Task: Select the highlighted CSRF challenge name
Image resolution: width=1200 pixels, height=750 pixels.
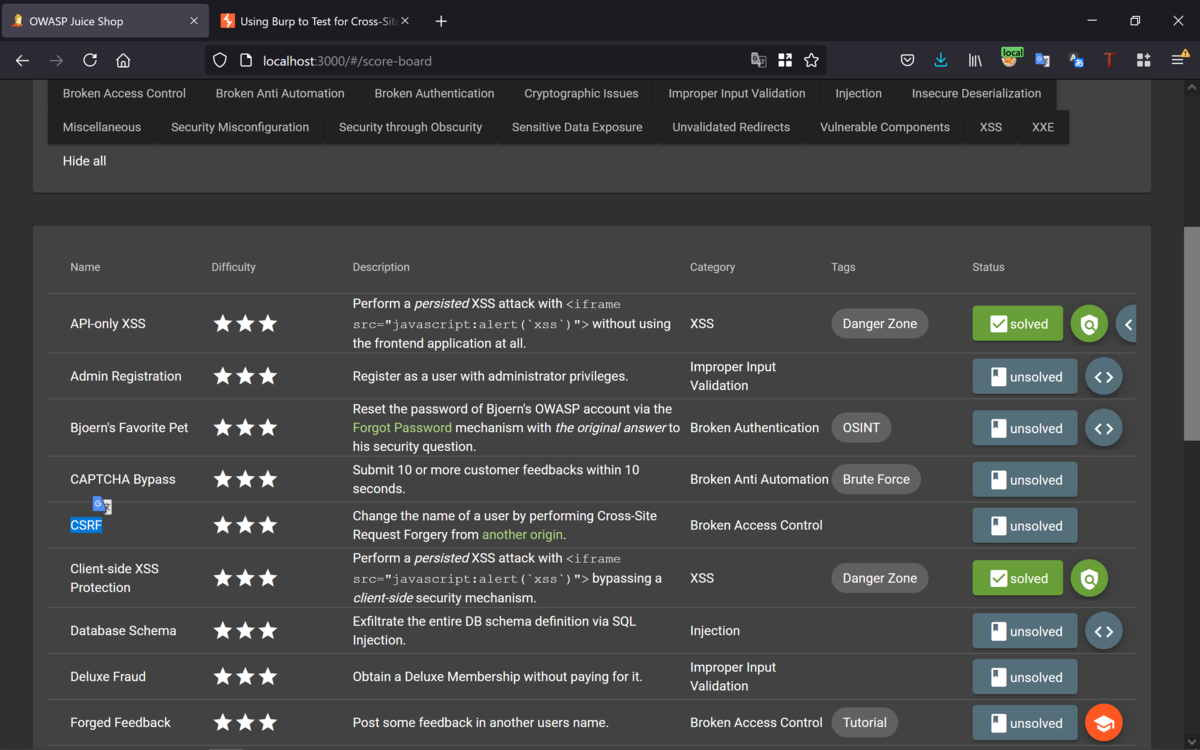Action: pyautogui.click(x=86, y=525)
